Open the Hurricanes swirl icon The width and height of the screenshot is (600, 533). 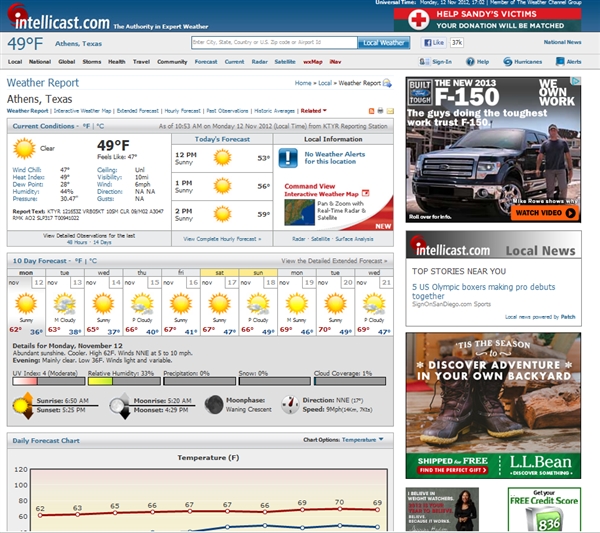coord(507,61)
